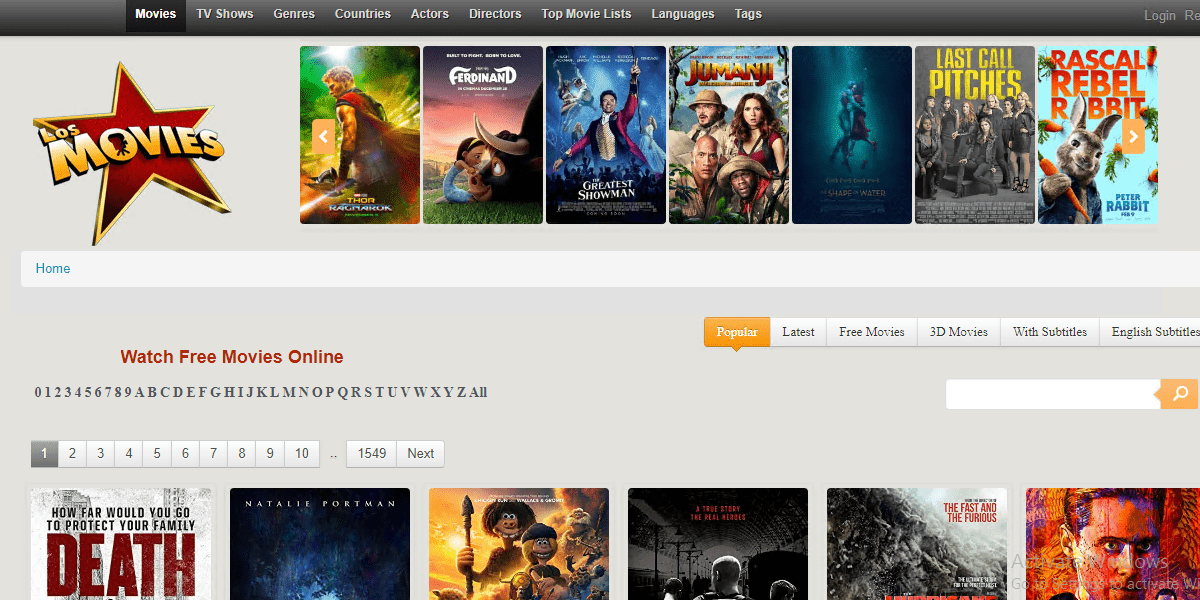The width and height of the screenshot is (1200, 600).
Task: Select the Popular tab
Action: coord(737,332)
